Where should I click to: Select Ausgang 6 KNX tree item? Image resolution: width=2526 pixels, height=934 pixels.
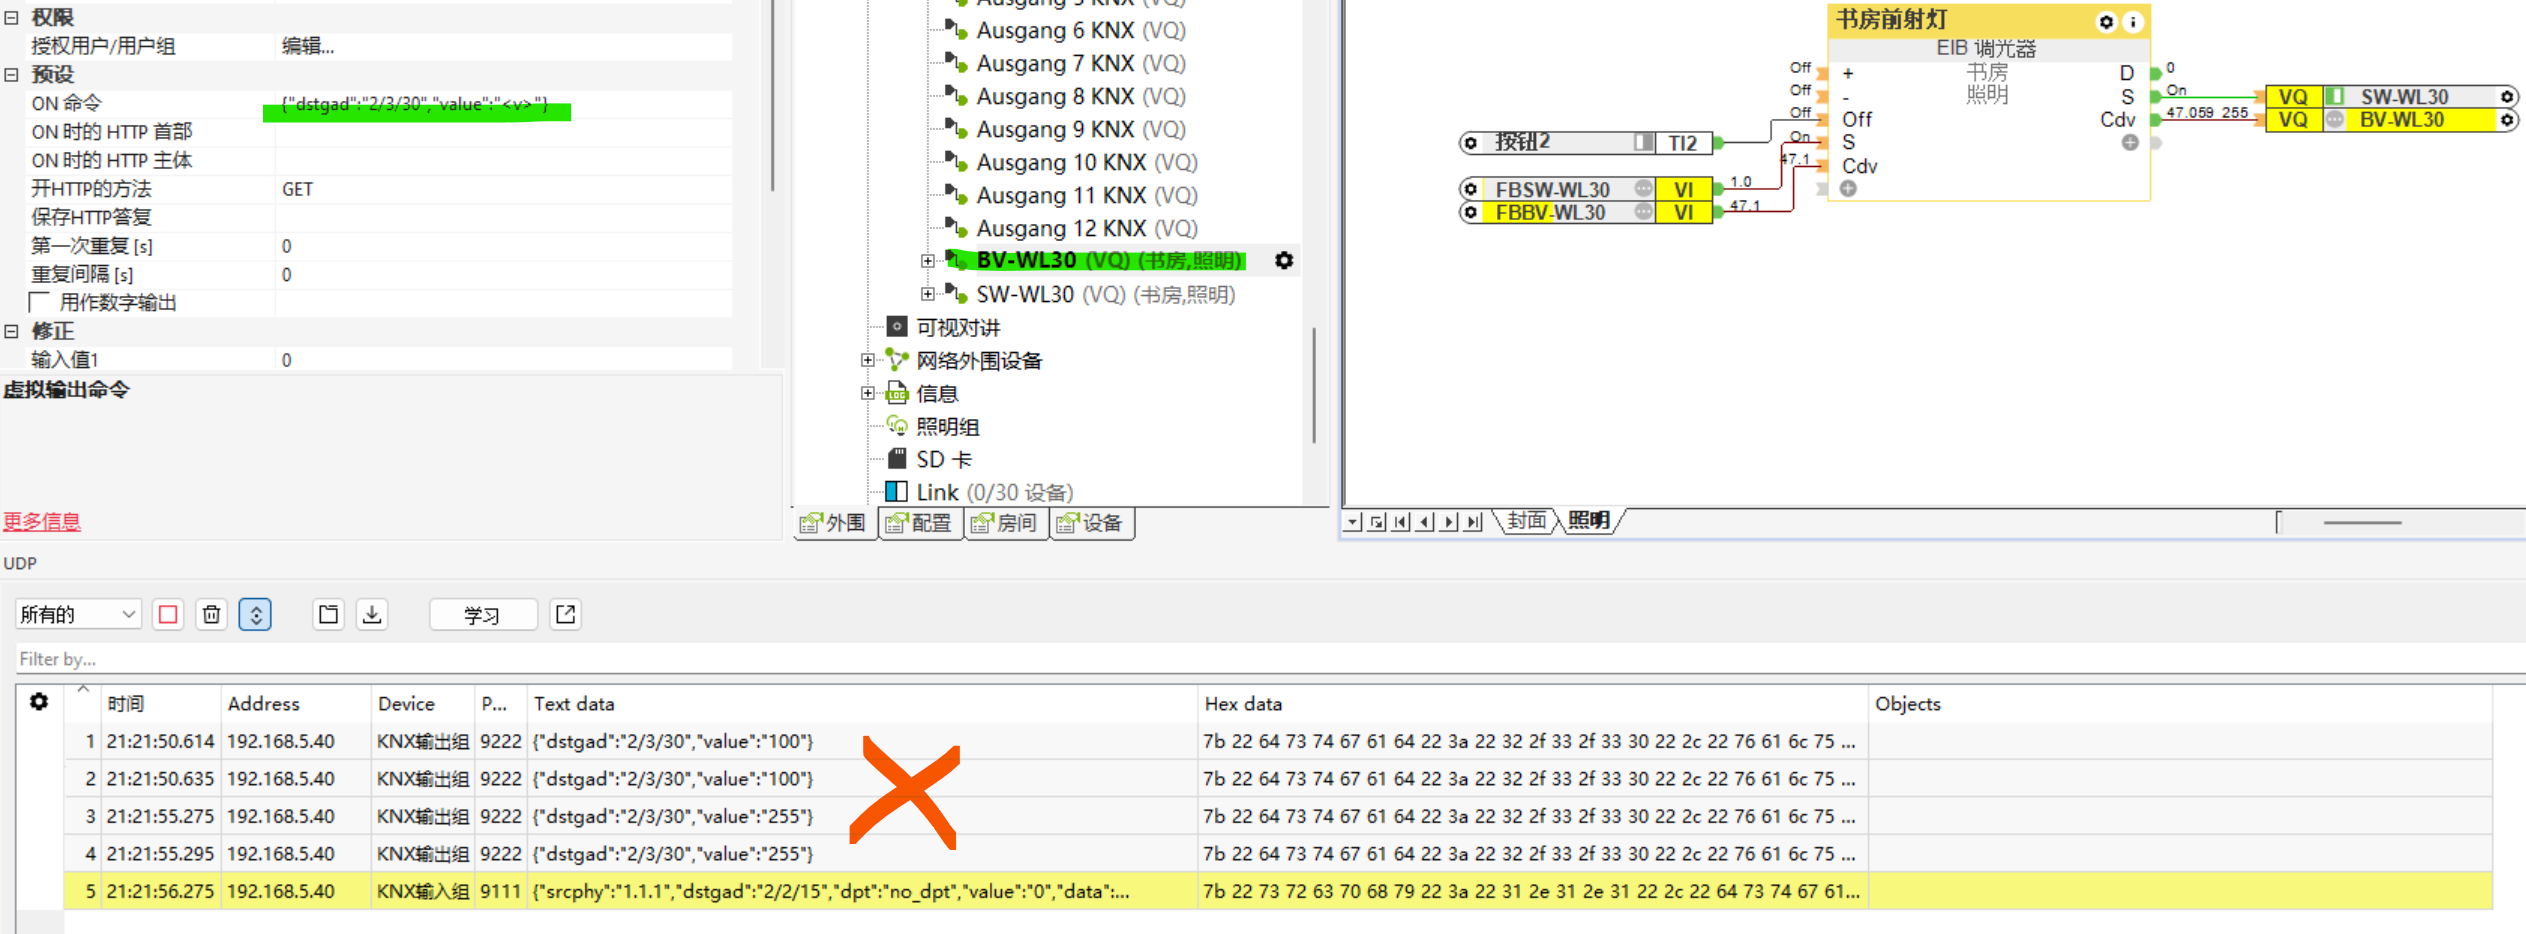(1080, 30)
